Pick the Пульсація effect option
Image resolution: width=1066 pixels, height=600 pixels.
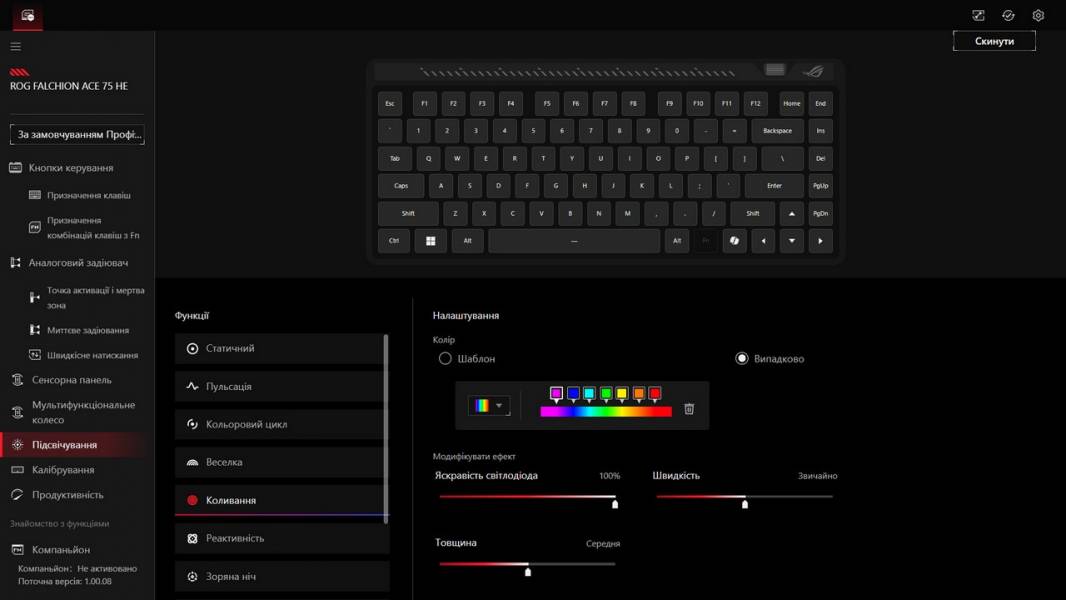[x=279, y=387]
